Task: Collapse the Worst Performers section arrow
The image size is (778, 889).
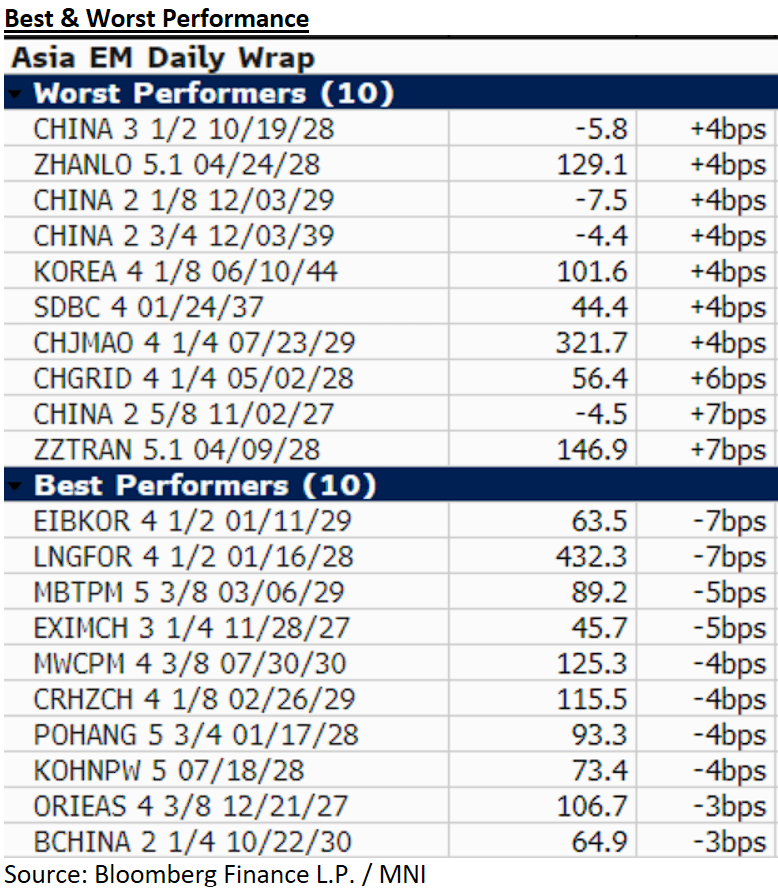Action: point(16,95)
